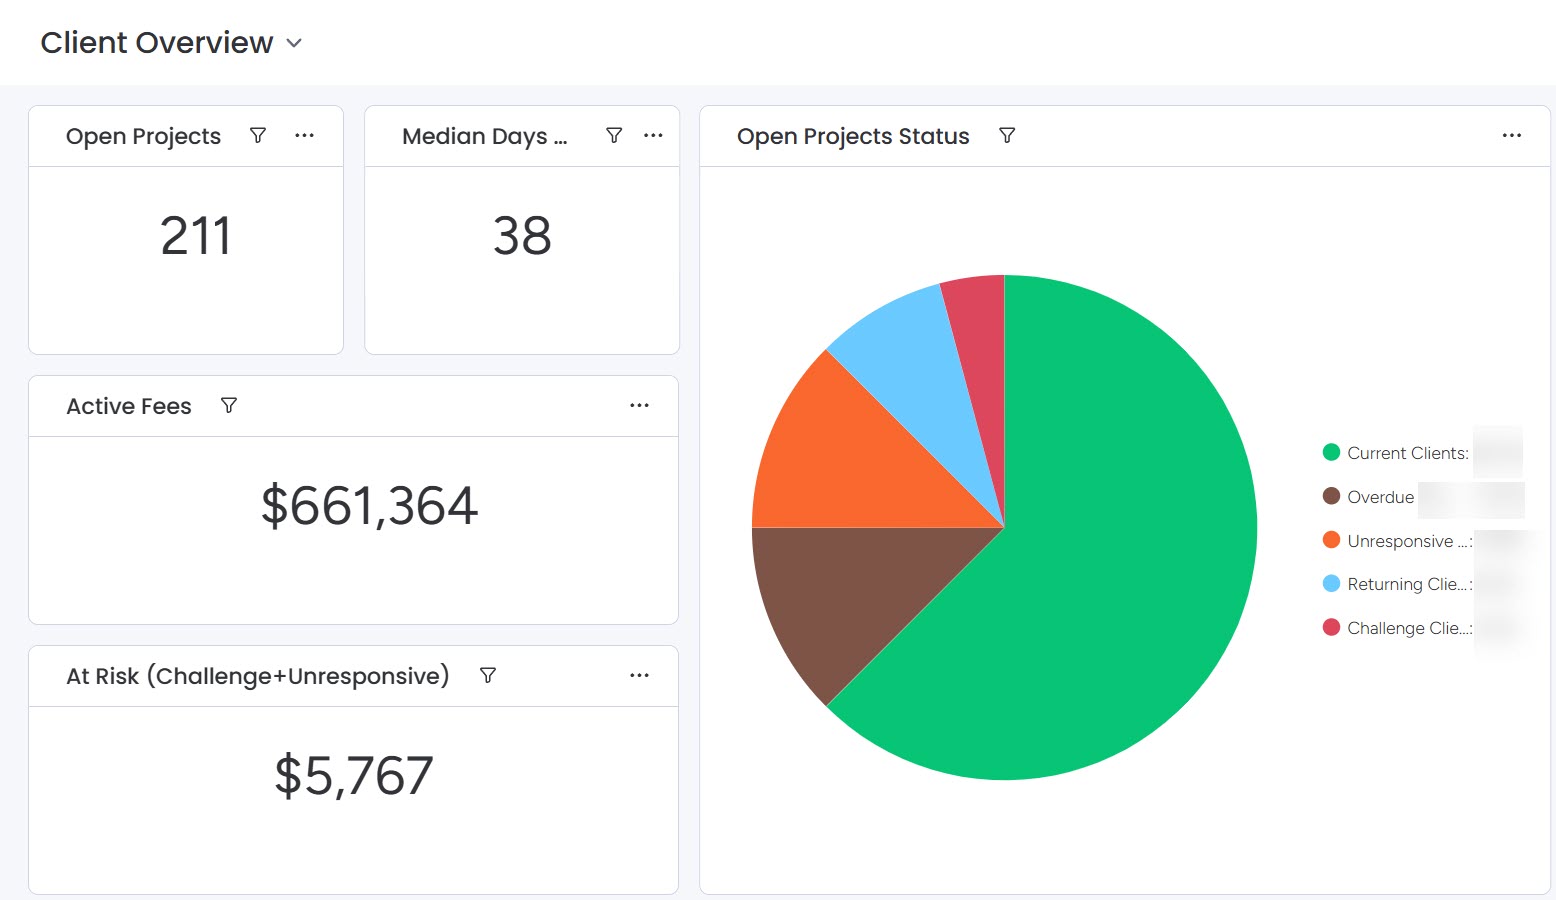Click the filter icon beside Active Fees
This screenshot has height=900, width=1556.
[x=229, y=406]
